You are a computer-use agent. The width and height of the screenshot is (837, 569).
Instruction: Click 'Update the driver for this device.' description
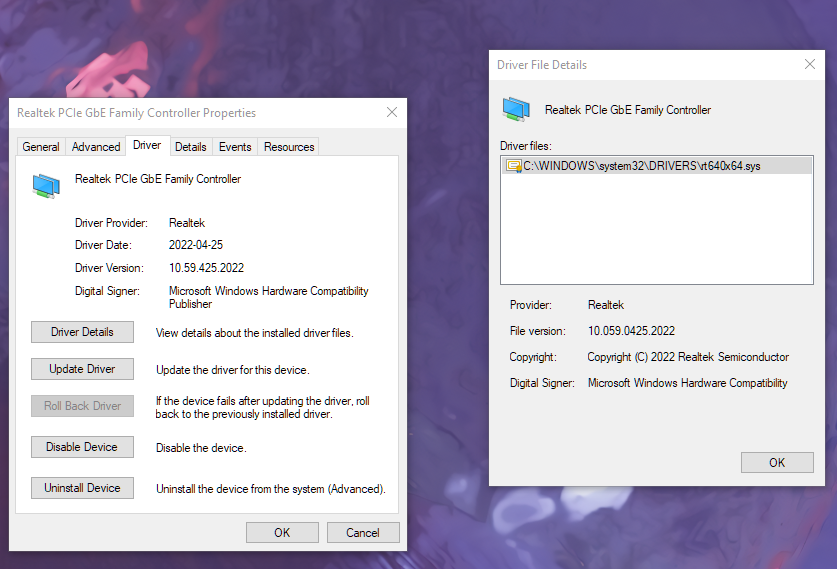[x=233, y=370]
